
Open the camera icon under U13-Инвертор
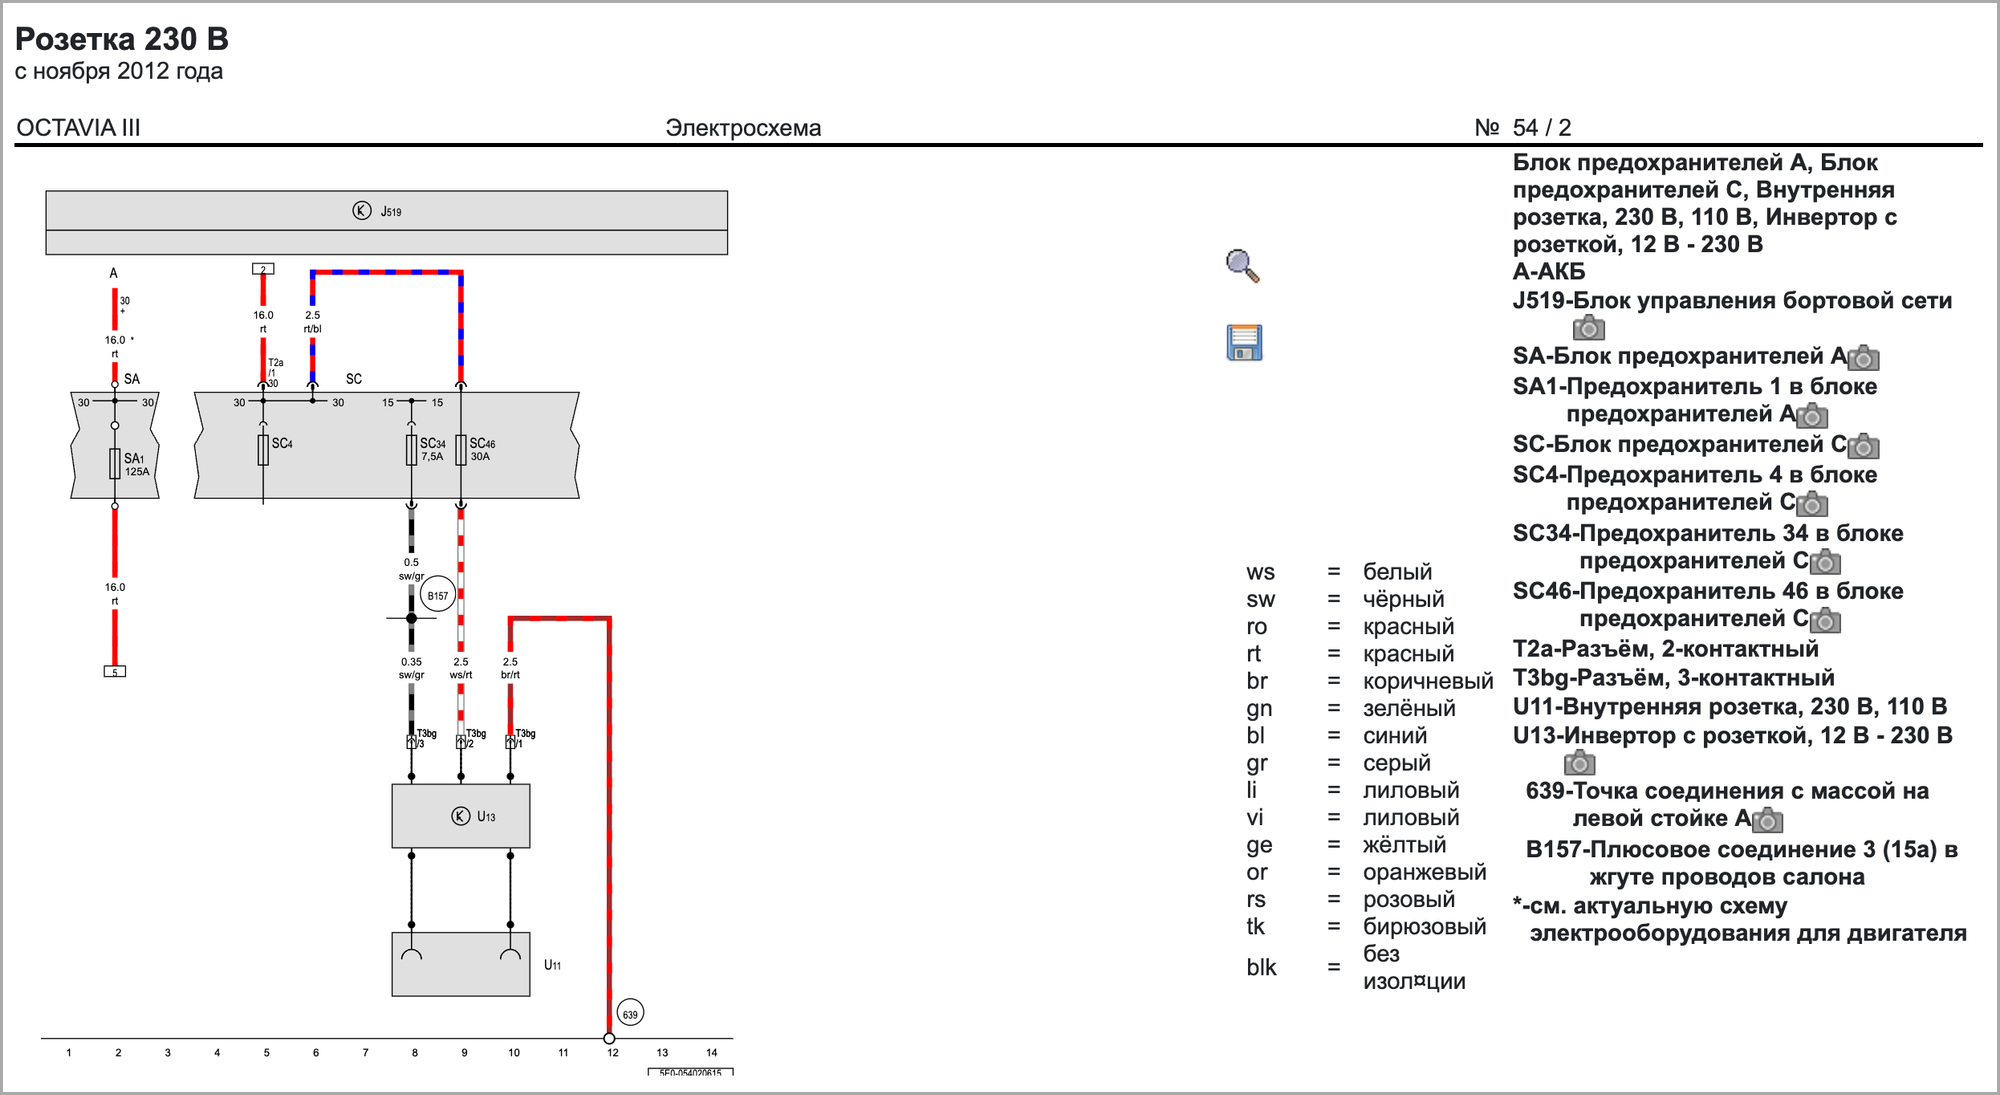(1579, 764)
